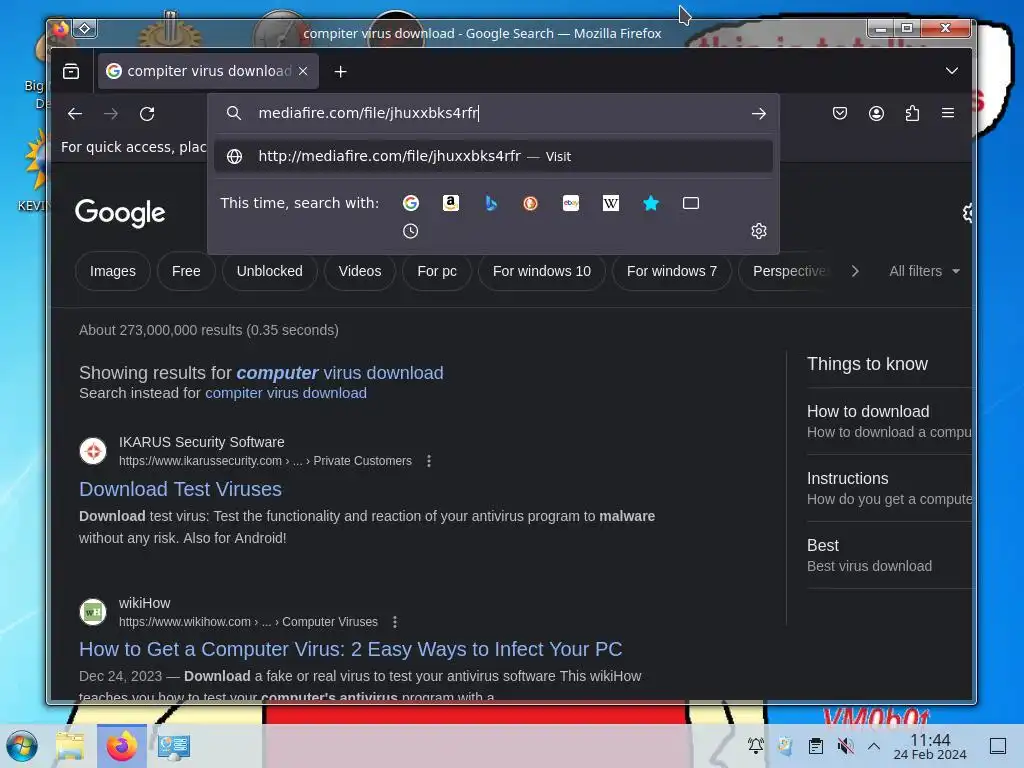Open Firefox account icon
1024x768 pixels.
point(876,114)
